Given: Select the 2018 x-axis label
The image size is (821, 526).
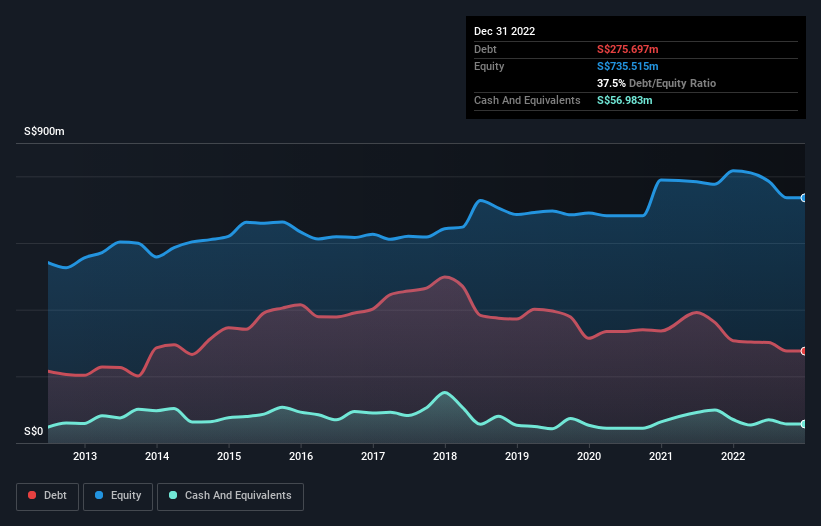Looking at the screenshot, I should click(445, 456).
